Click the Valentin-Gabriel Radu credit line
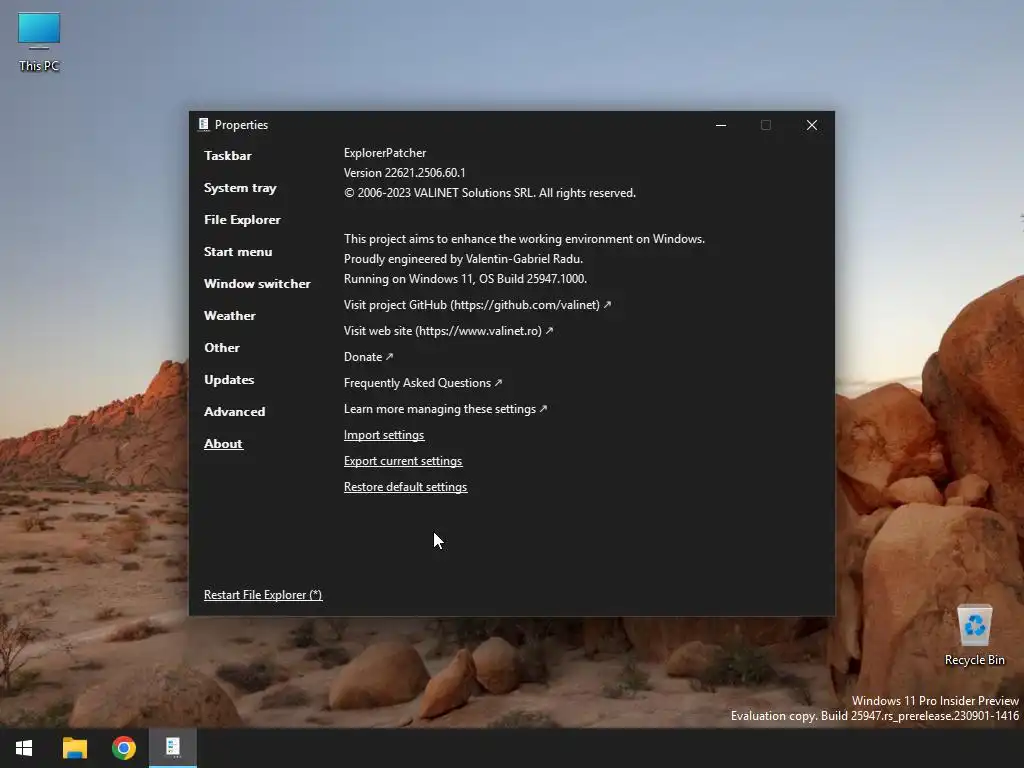1024x768 pixels. (x=464, y=259)
